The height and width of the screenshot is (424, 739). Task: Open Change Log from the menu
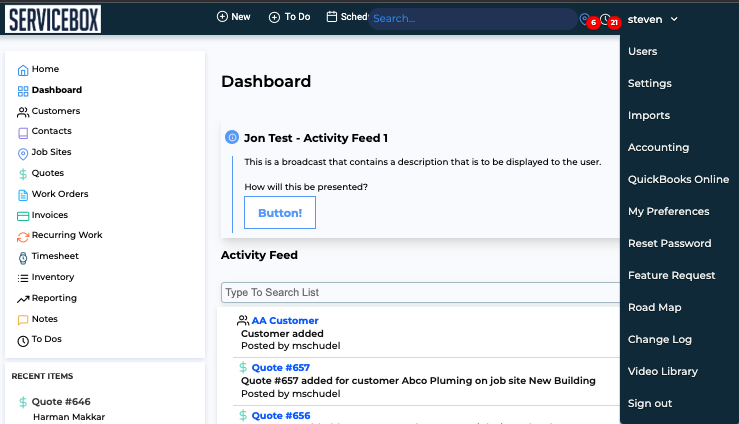click(x=659, y=340)
